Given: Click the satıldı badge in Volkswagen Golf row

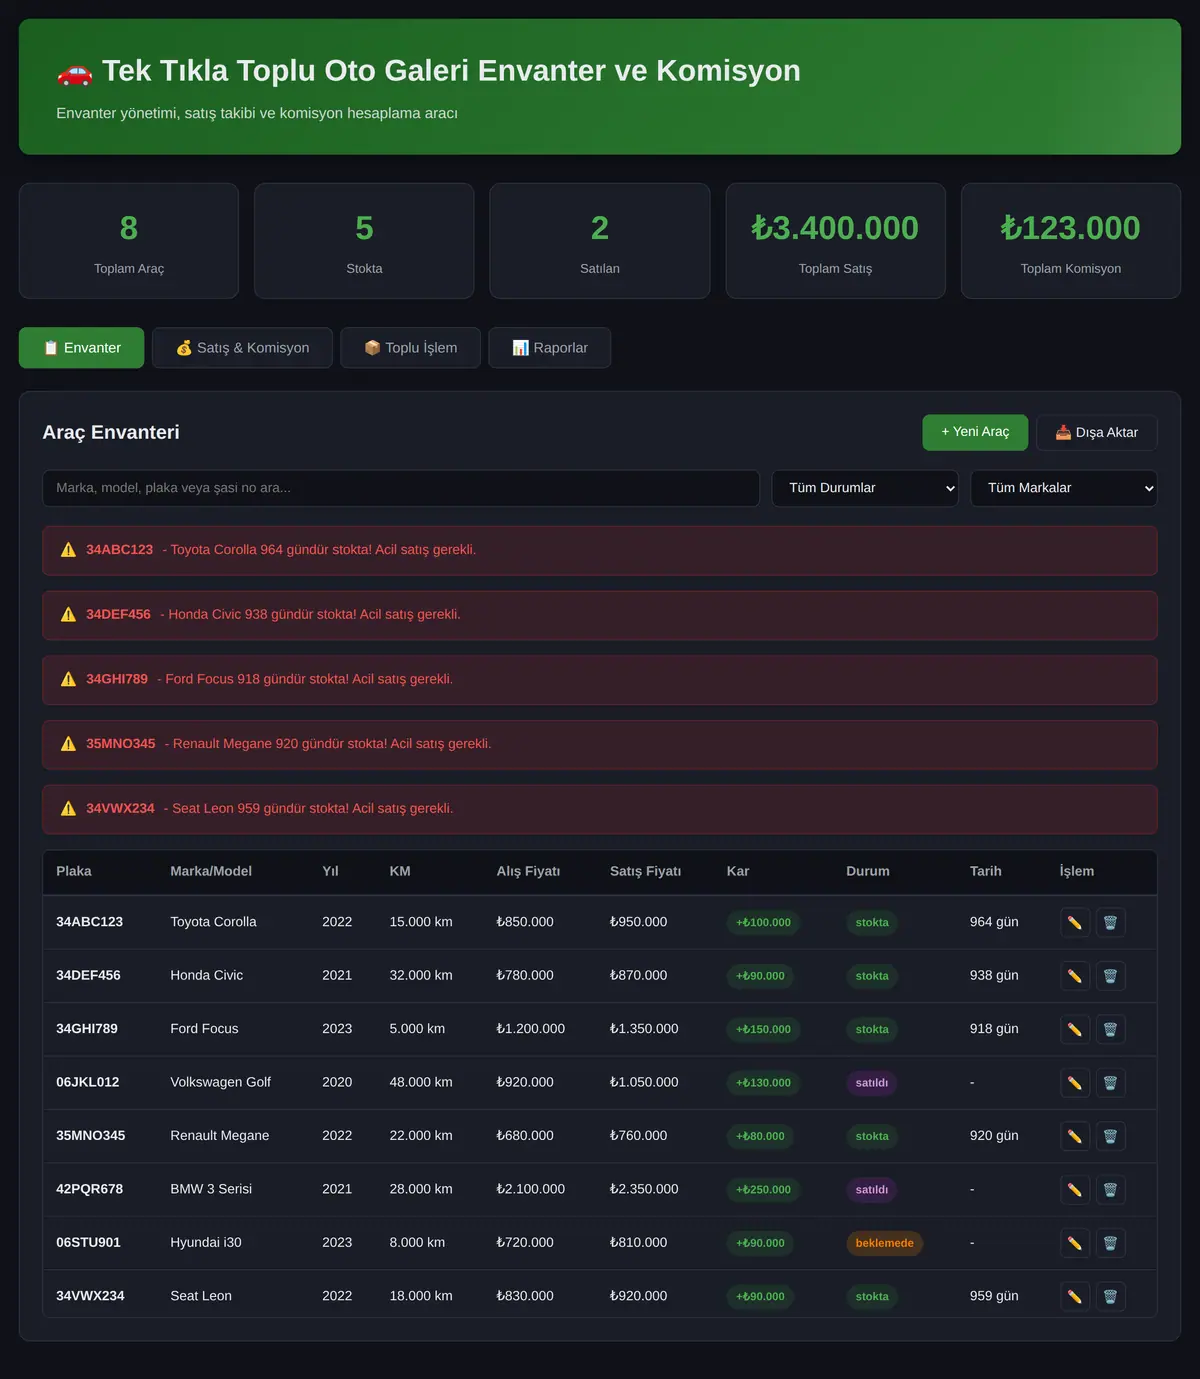Looking at the screenshot, I should point(872,1083).
